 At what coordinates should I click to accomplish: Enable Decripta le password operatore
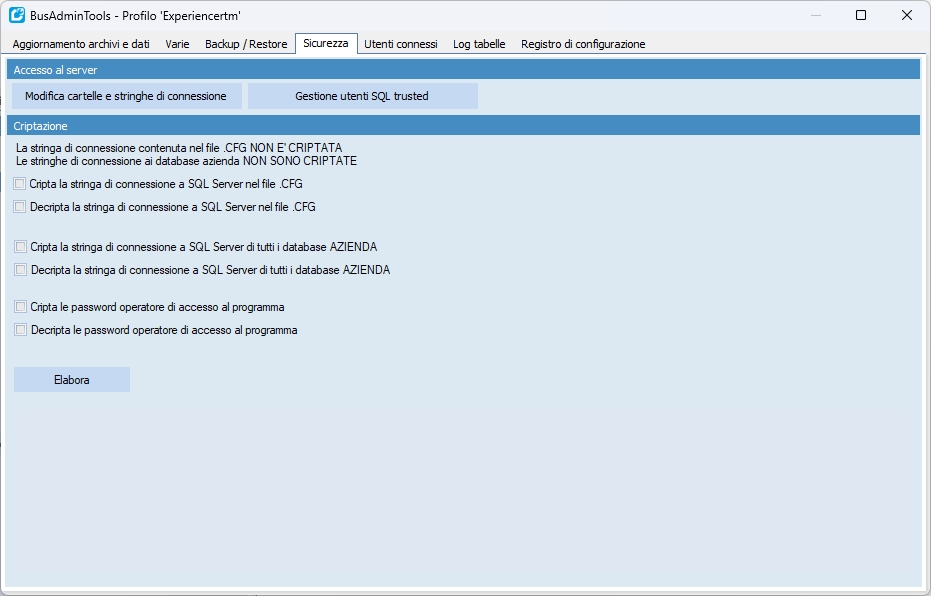coord(20,329)
